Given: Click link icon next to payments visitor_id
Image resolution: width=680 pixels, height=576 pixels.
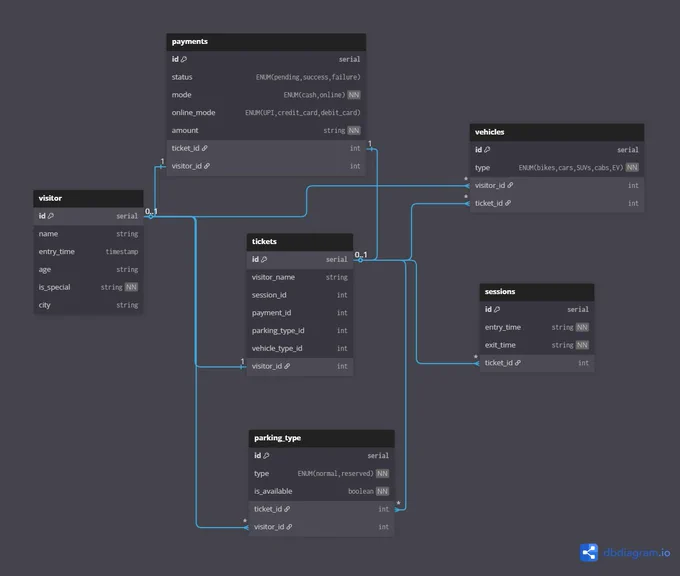Looking at the screenshot, I should 207,166.
